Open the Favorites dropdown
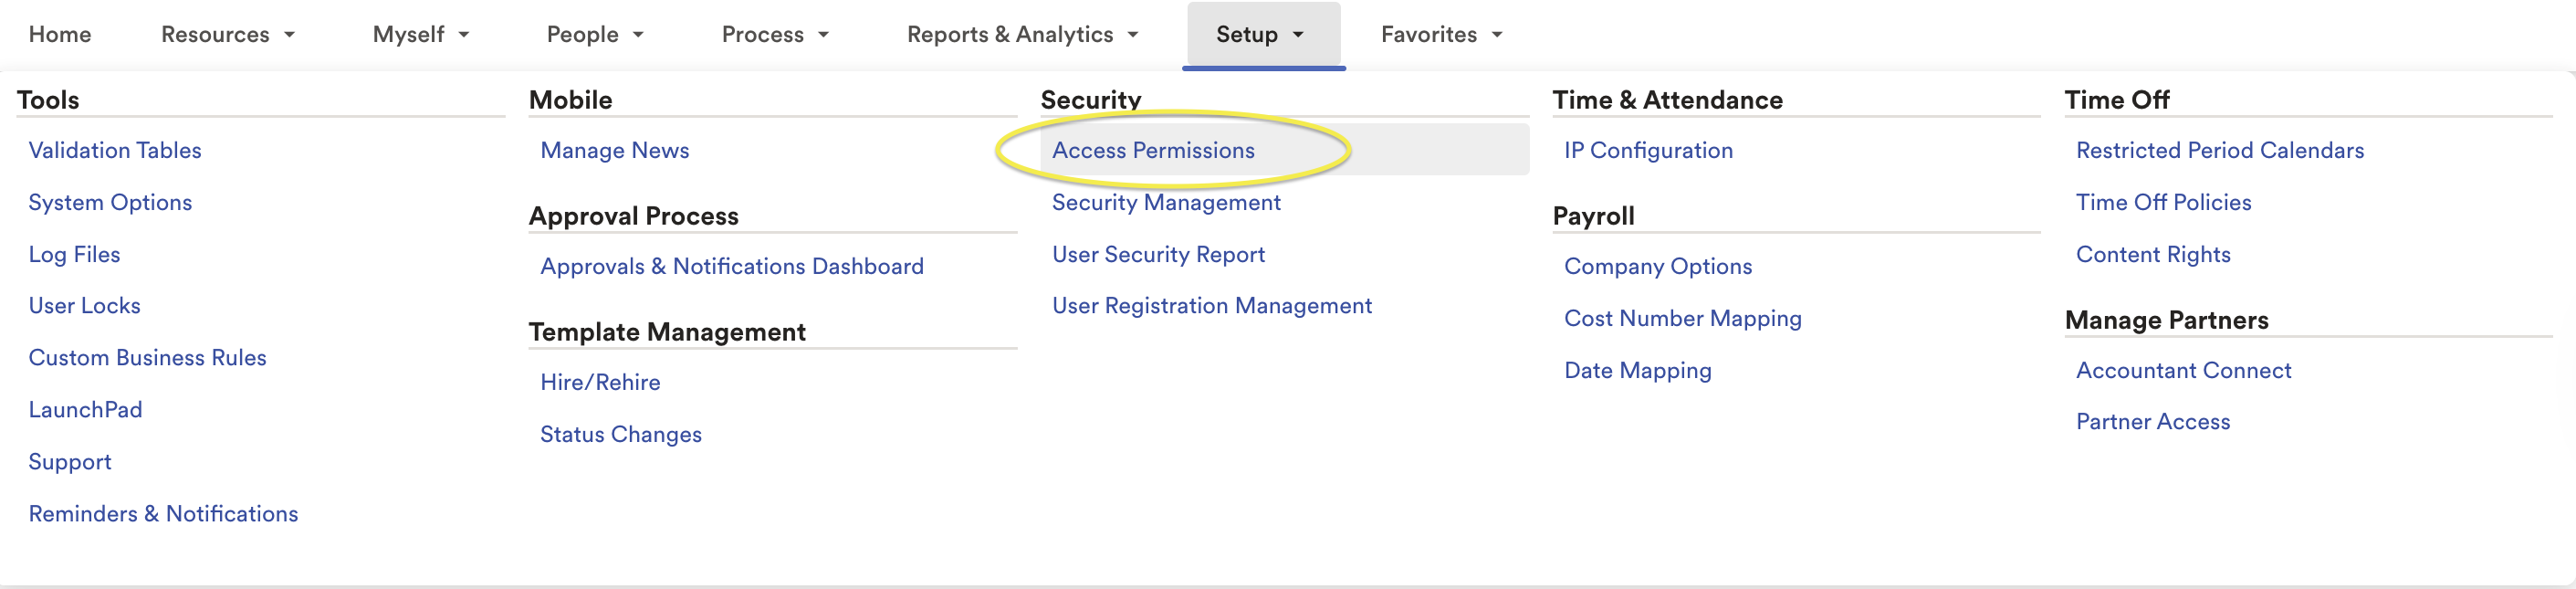 (x=1441, y=35)
